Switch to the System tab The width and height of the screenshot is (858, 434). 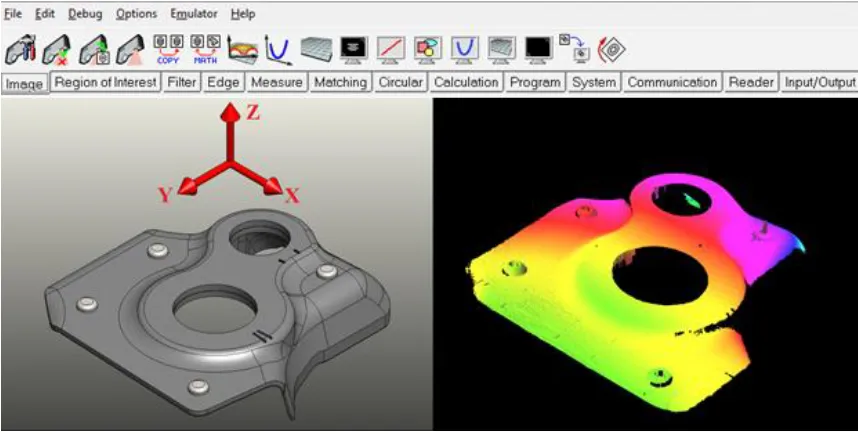tap(594, 82)
